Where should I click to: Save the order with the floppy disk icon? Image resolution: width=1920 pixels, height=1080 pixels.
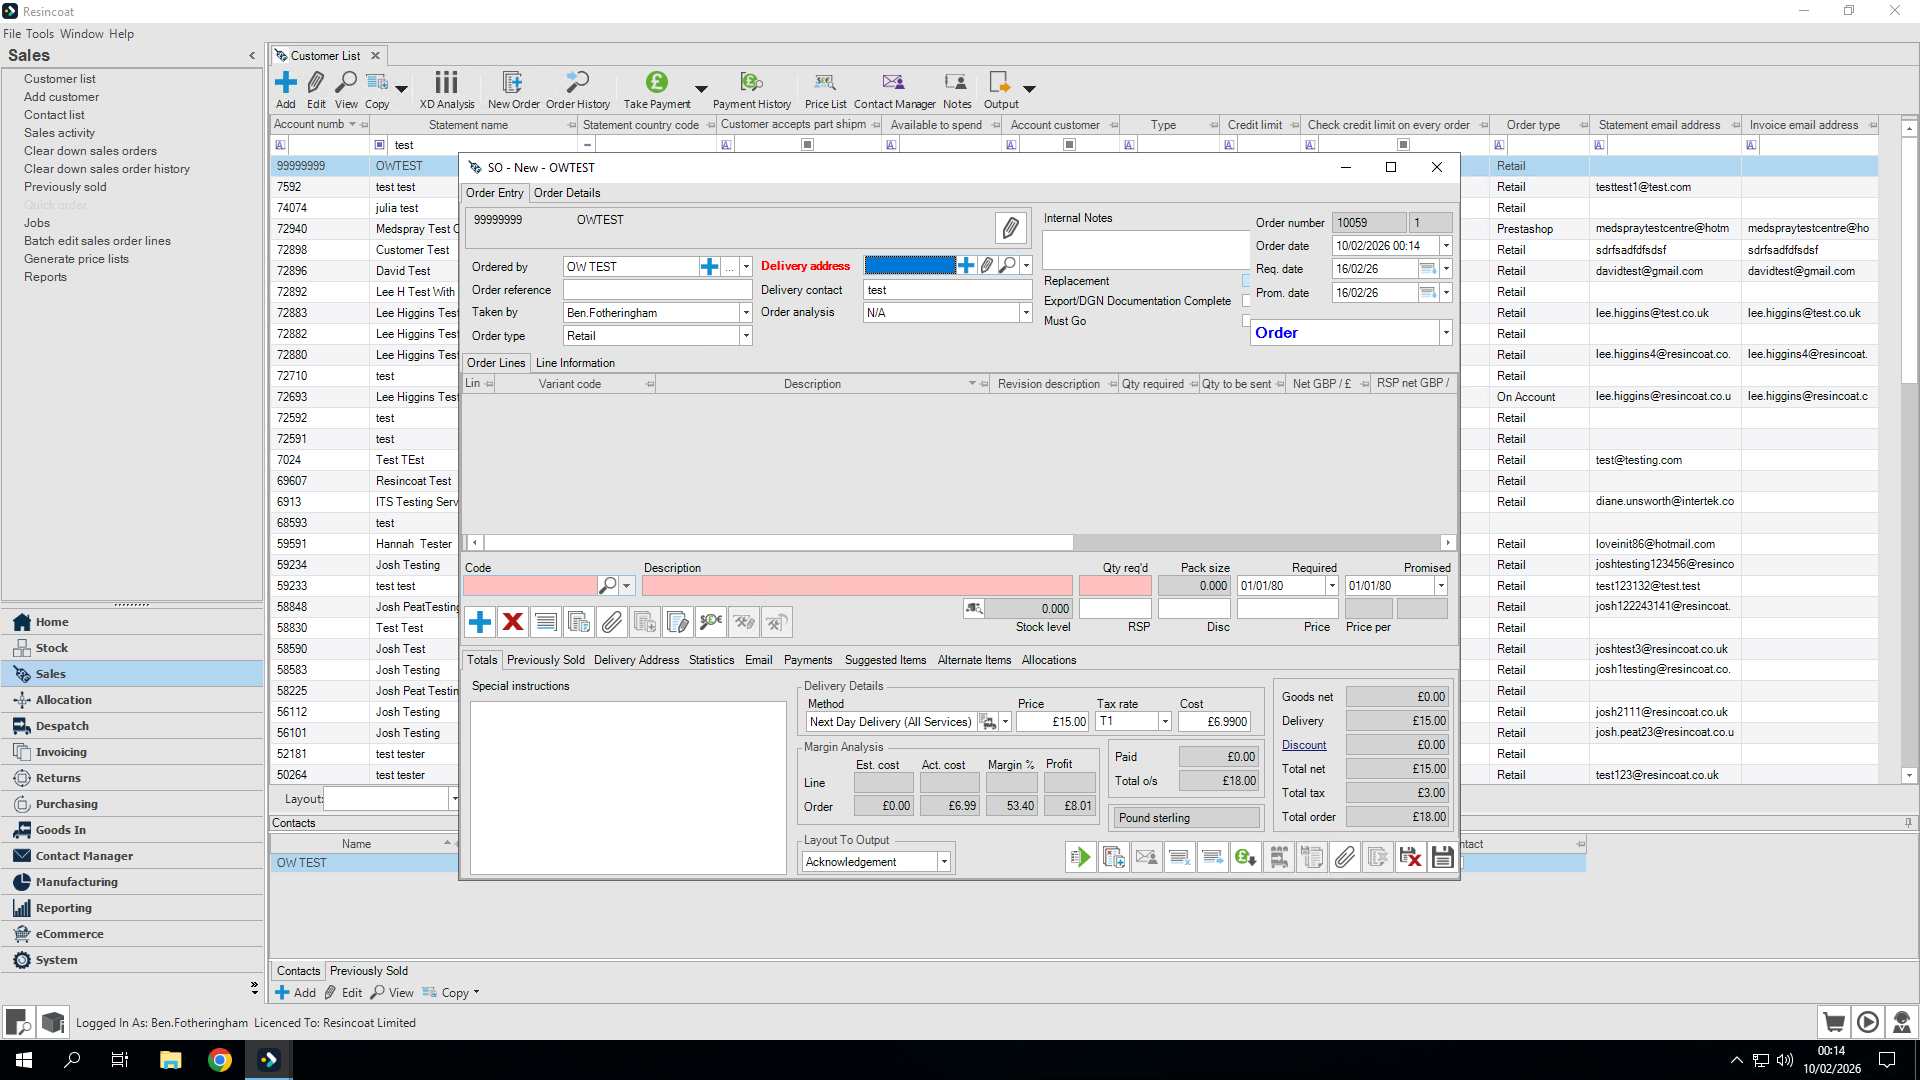pyautogui.click(x=1442, y=857)
